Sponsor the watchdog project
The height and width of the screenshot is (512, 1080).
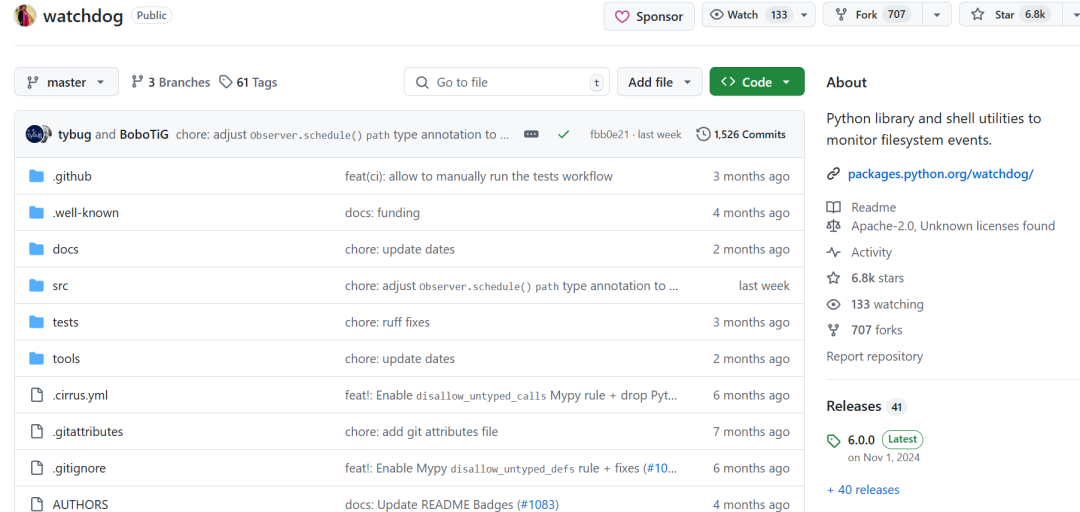(x=649, y=16)
